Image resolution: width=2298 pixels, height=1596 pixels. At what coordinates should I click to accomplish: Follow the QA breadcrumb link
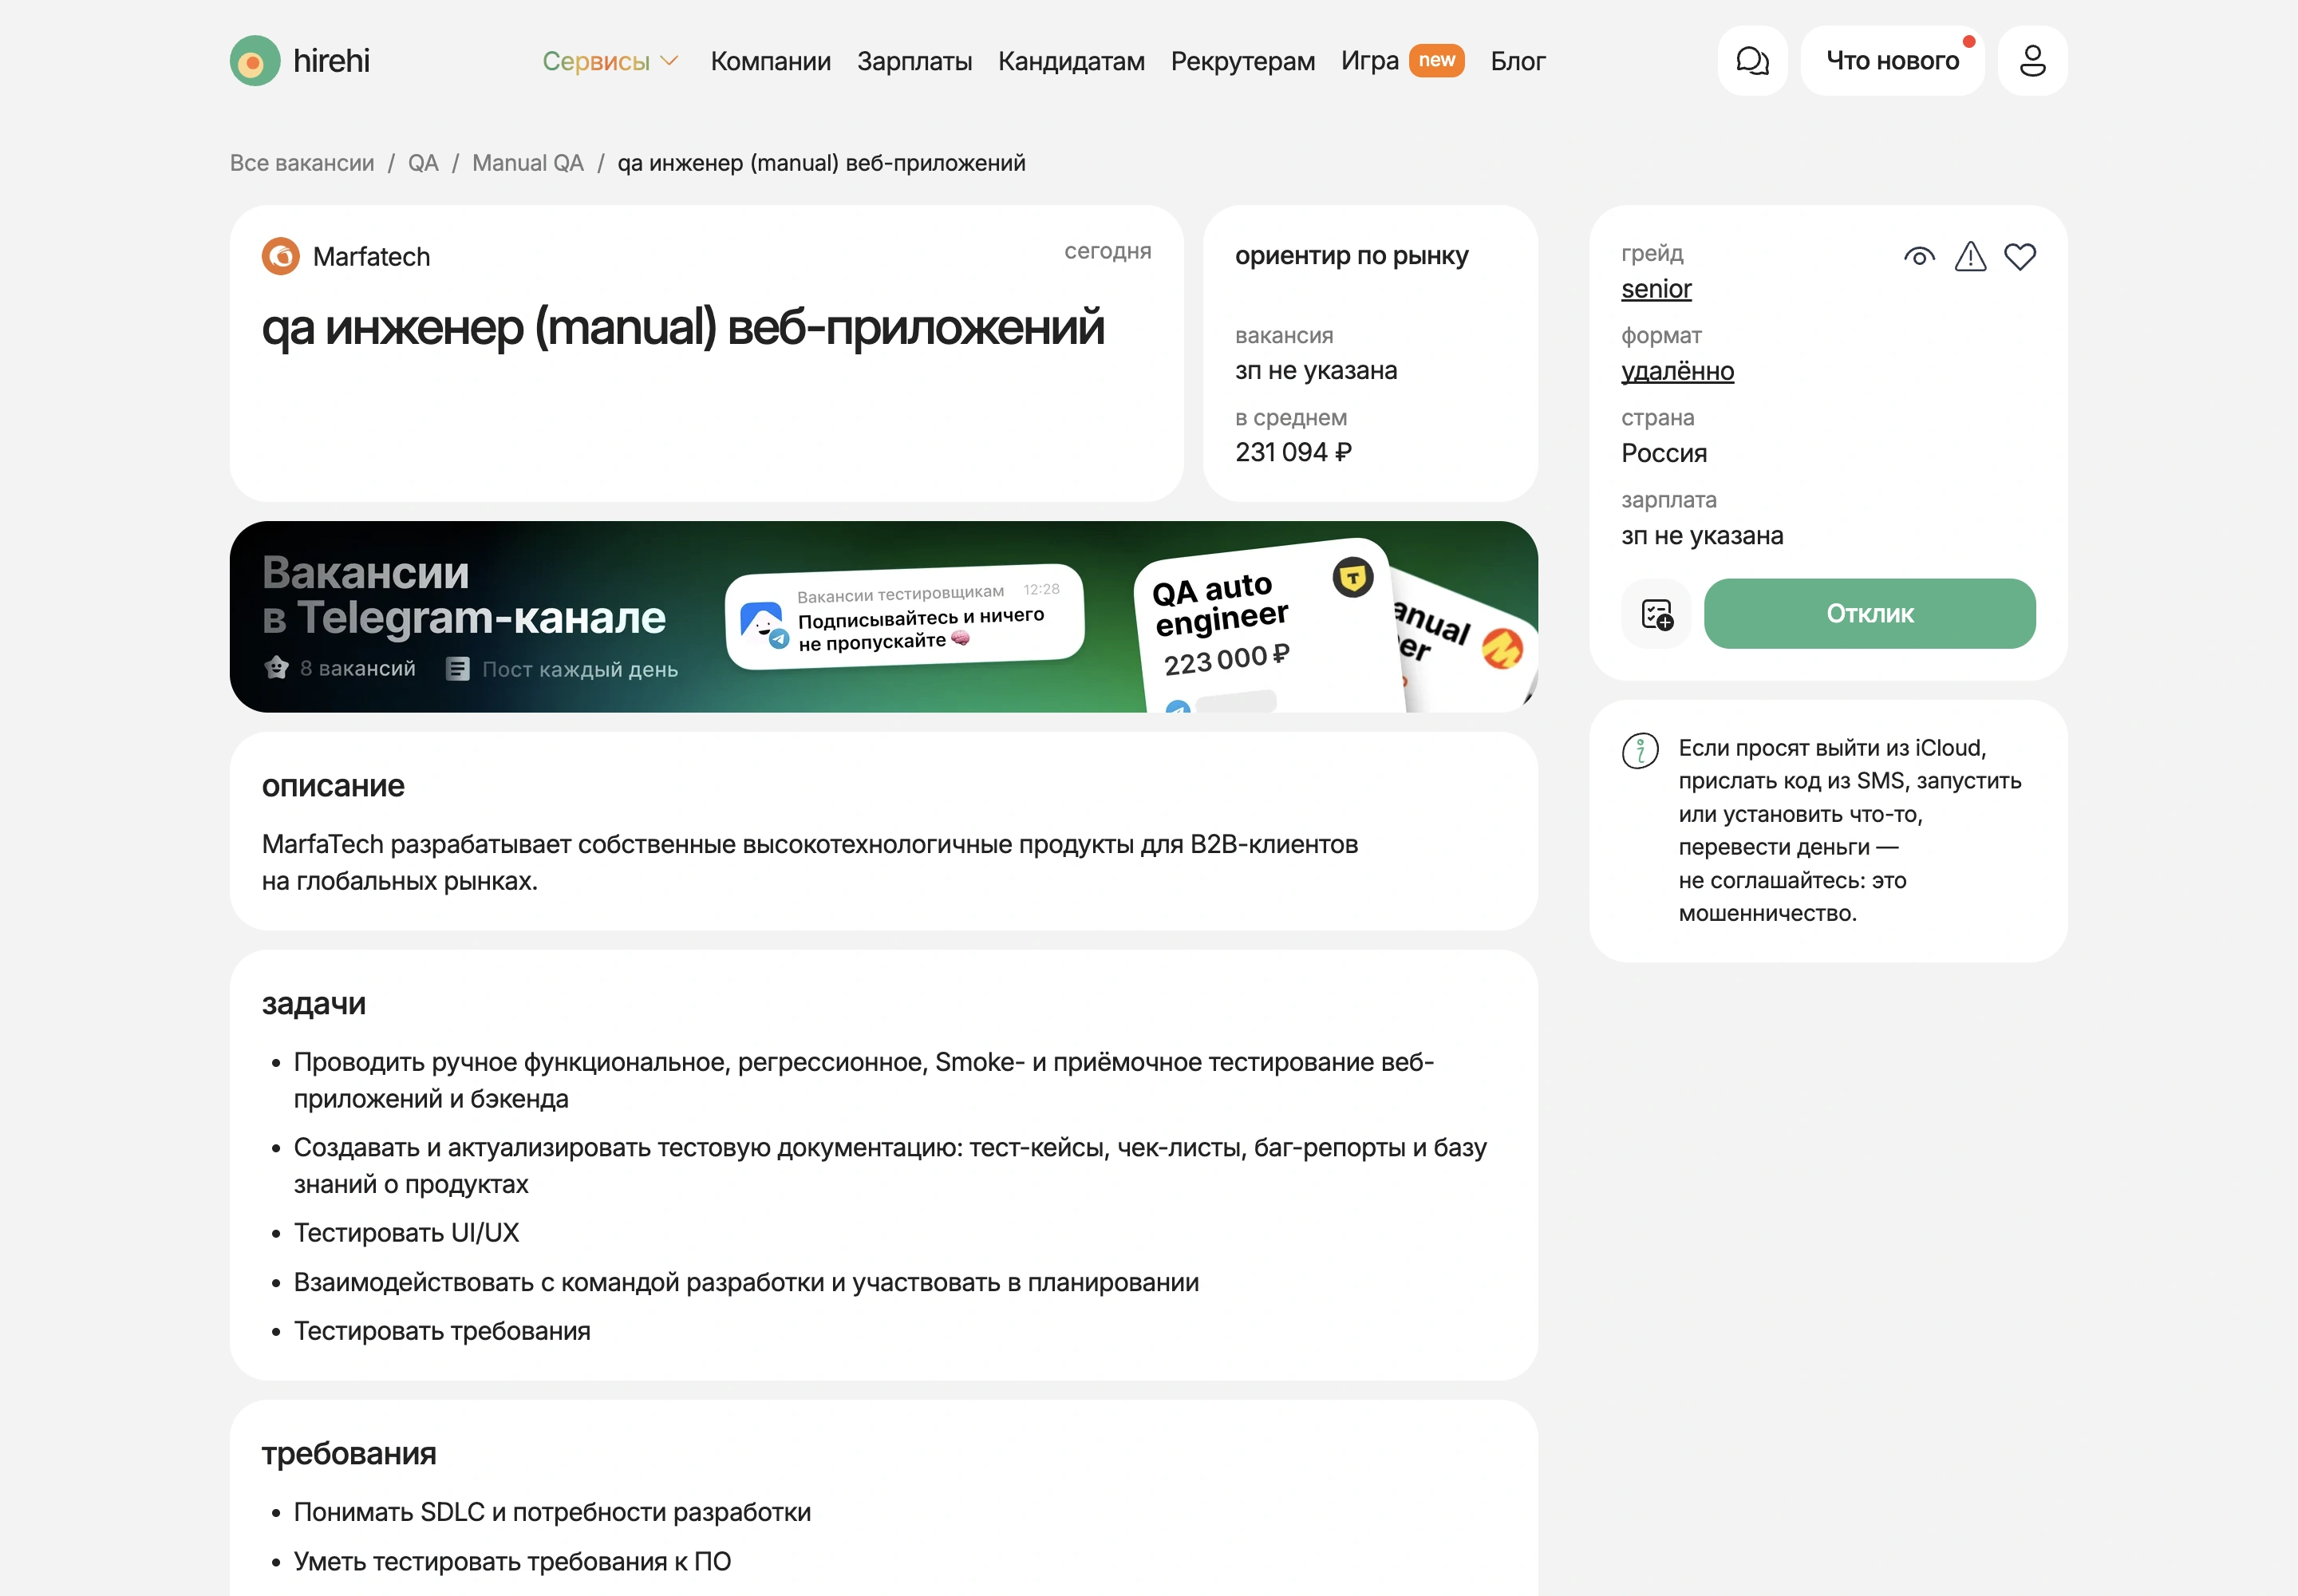pyautogui.click(x=423, y=163)
